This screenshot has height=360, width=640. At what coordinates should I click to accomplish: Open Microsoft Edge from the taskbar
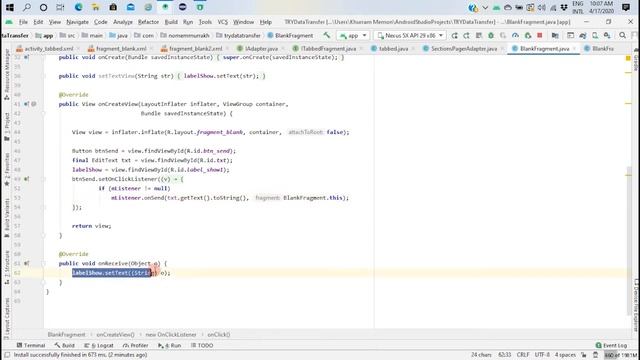pyautogui.click(x=78, y=7)
